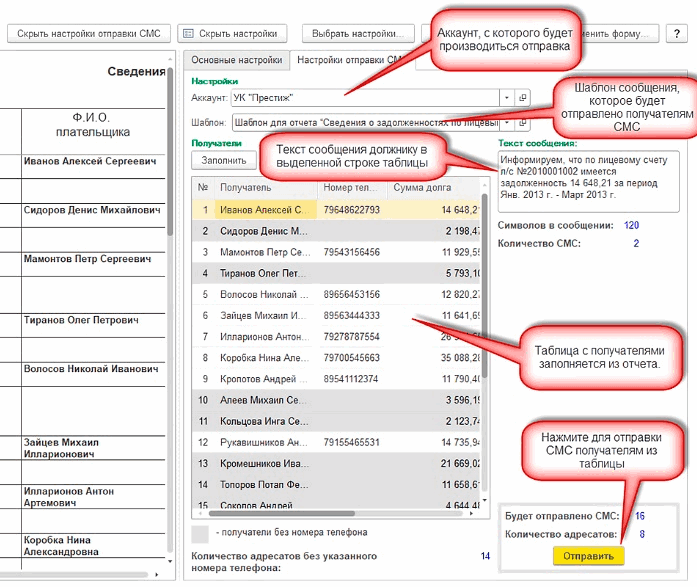Screen dimensions: 697x587
Task: Select recipient row 'Алеев Михаил Се...'
Action: [336, 400]
